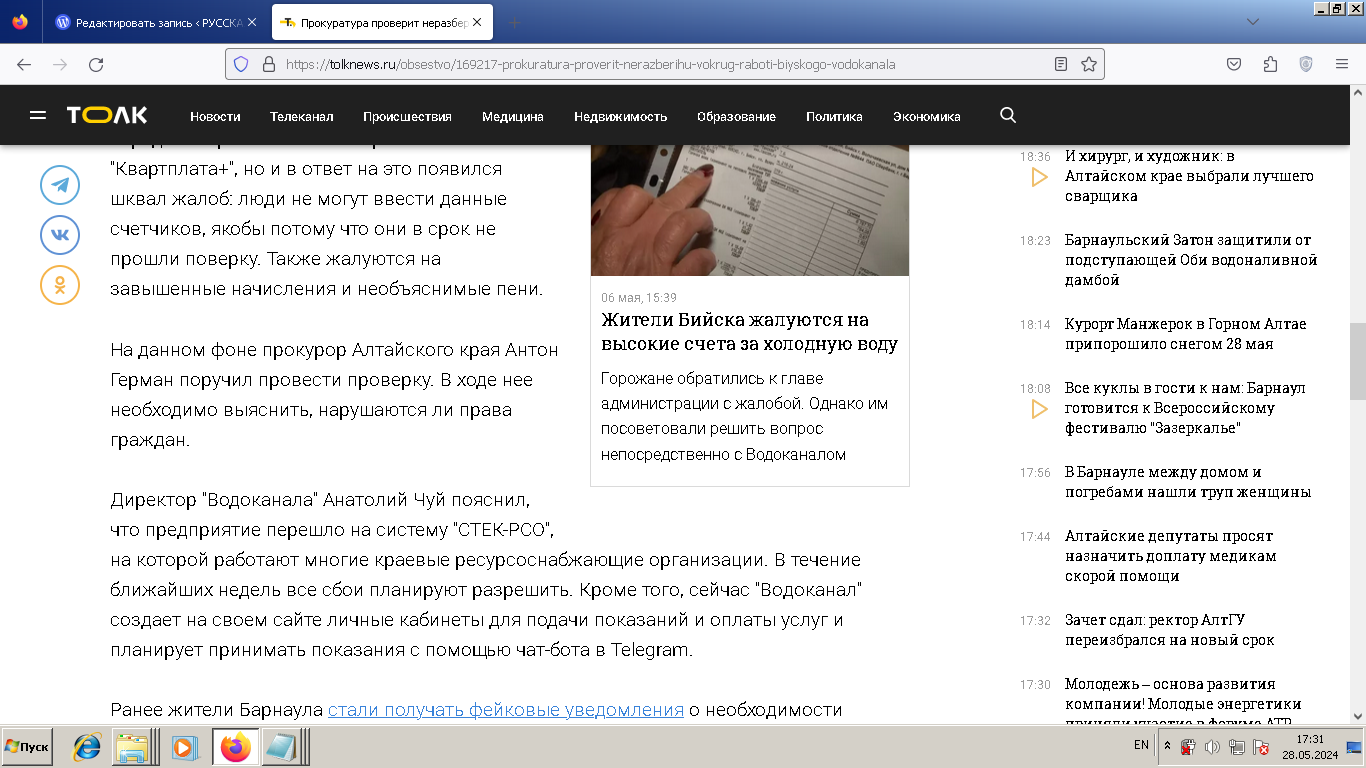1366x768 pixels.
Task: Open the Firefox application menu (hamburger)
Action: pyautogui.click(x=1340, y=63)
